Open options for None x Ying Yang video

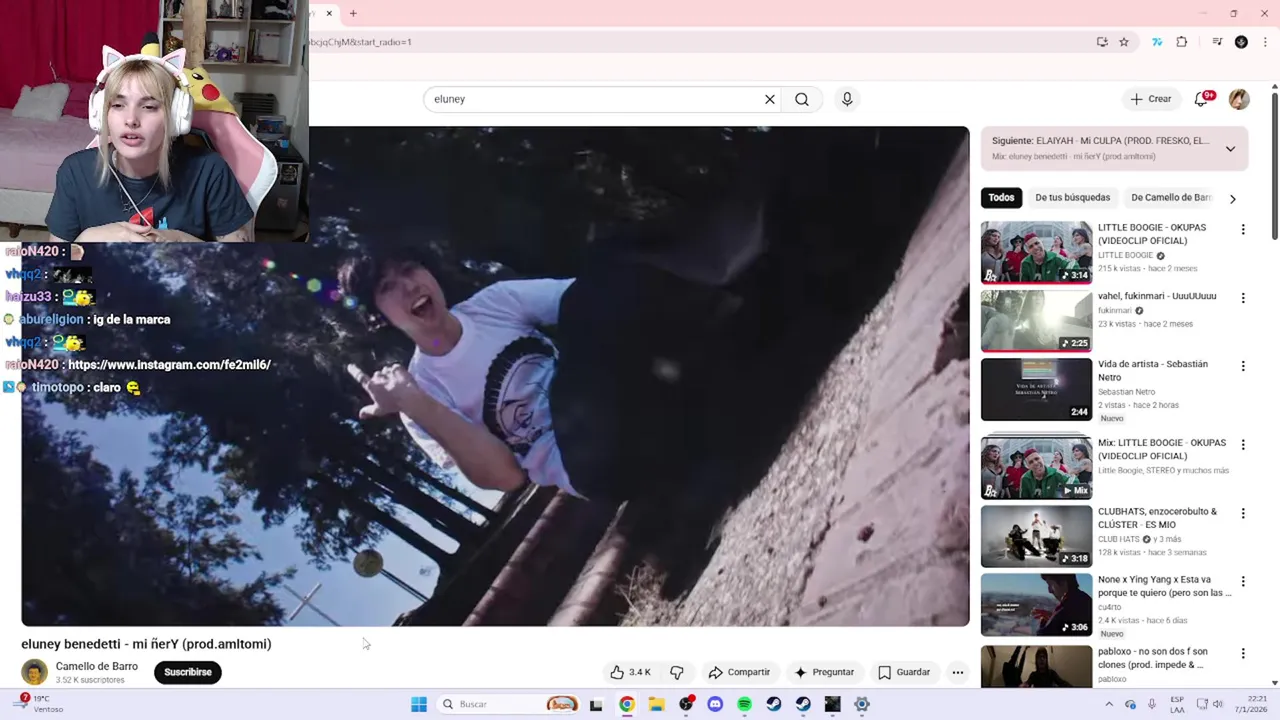tap(1243, 581)
